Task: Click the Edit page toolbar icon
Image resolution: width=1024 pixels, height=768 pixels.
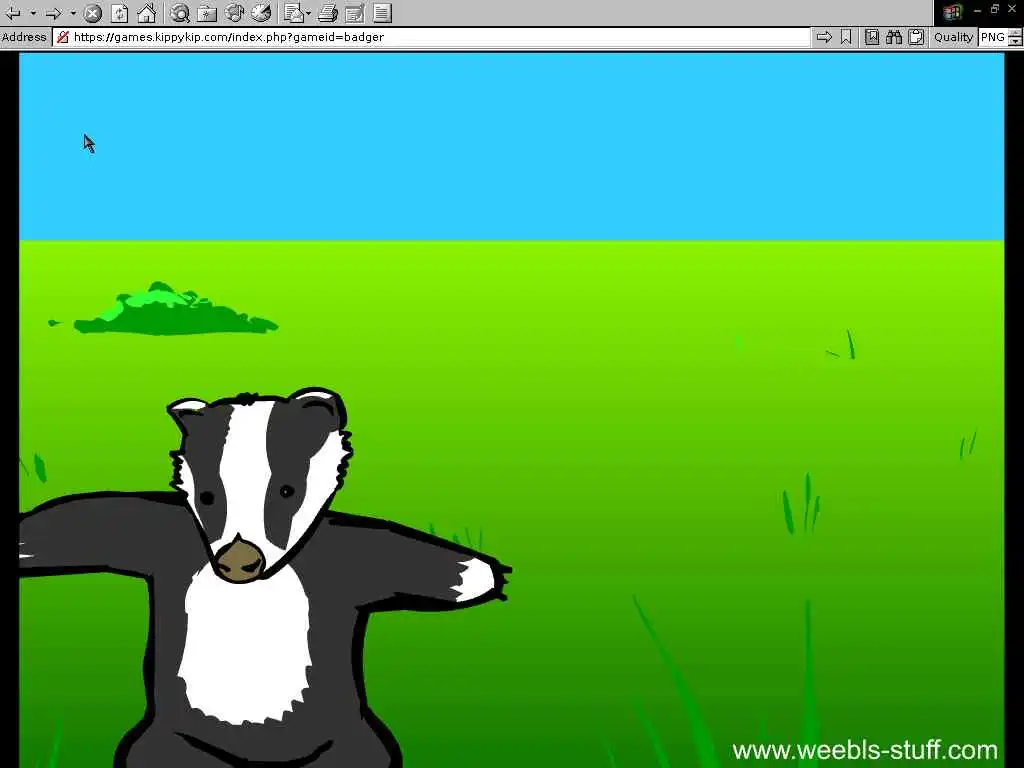Action: [x=355, y=12]
